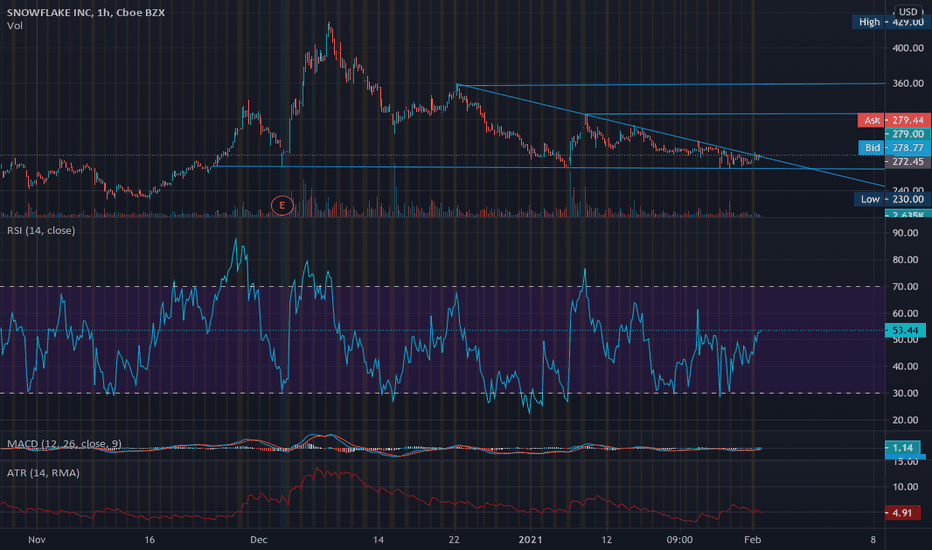The image size is (932, 550).
Task: Click the 360.00 price axis label
Action: pos(908,84)
